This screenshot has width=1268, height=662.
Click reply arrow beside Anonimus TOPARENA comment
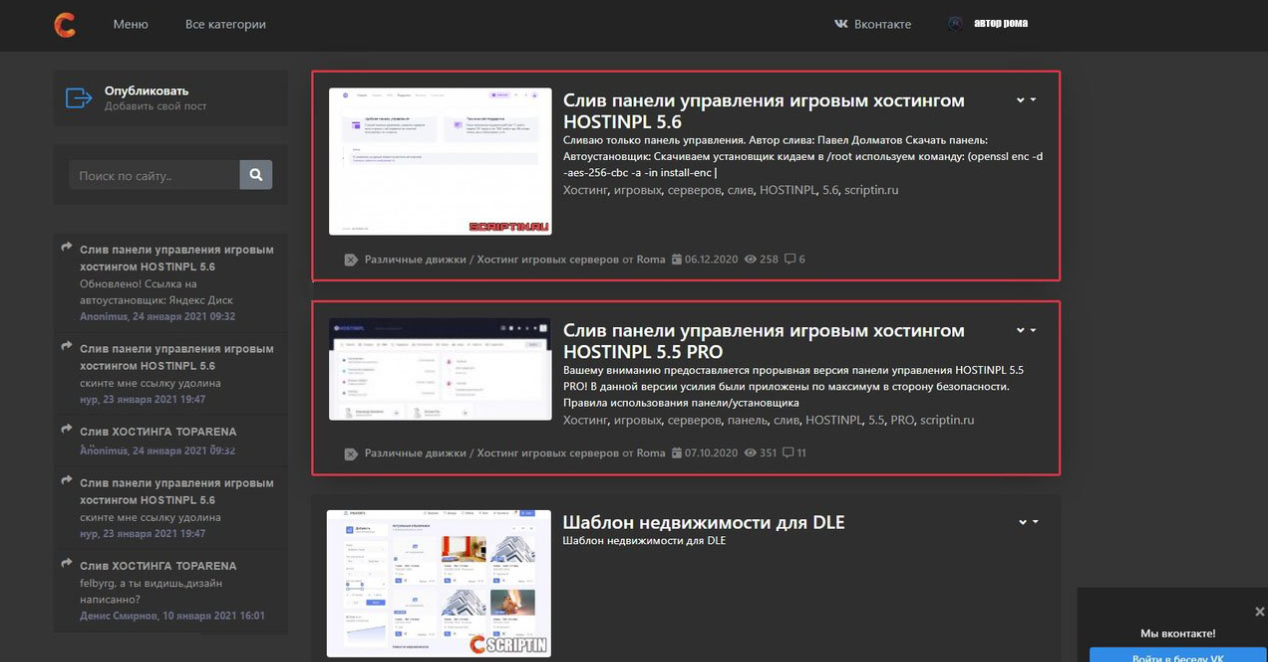pyautogui.click(x=67, y=429)
